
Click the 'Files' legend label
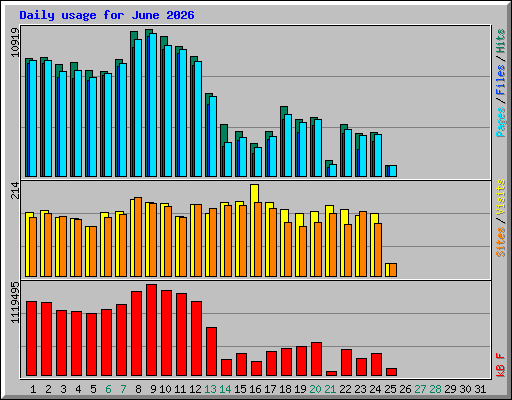pyautogui.click(x=500, y=80)
